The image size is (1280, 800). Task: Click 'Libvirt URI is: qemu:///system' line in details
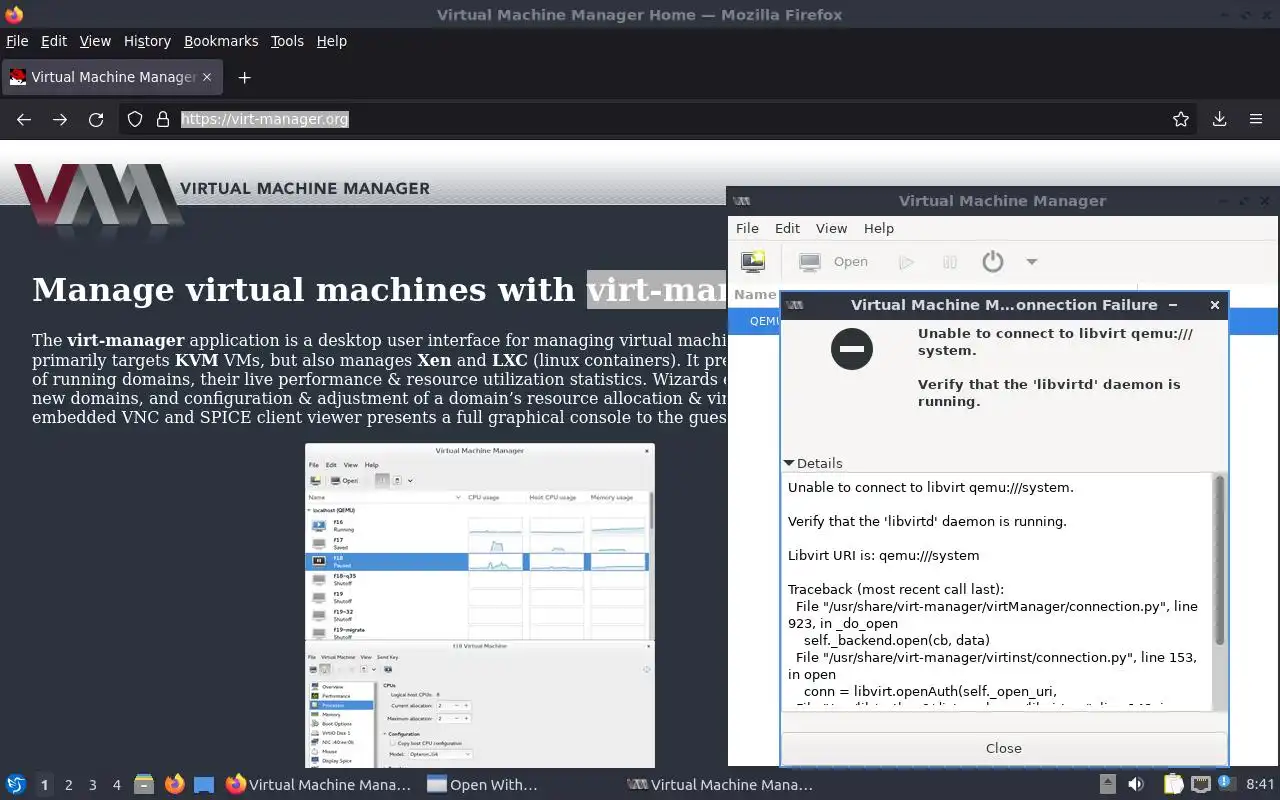click(883, 555)
